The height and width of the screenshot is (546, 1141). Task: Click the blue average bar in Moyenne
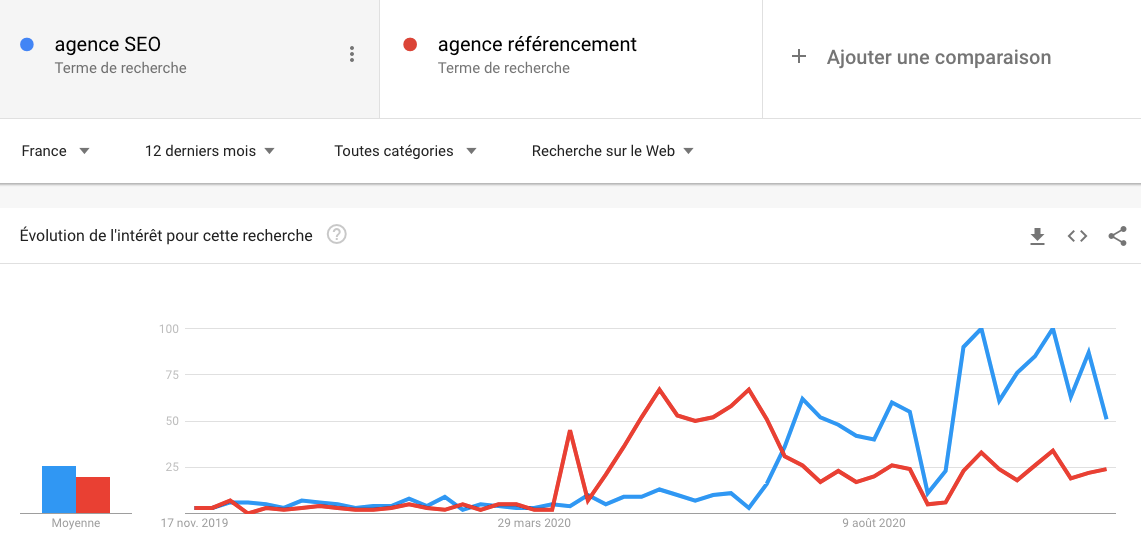click(59, 489)
